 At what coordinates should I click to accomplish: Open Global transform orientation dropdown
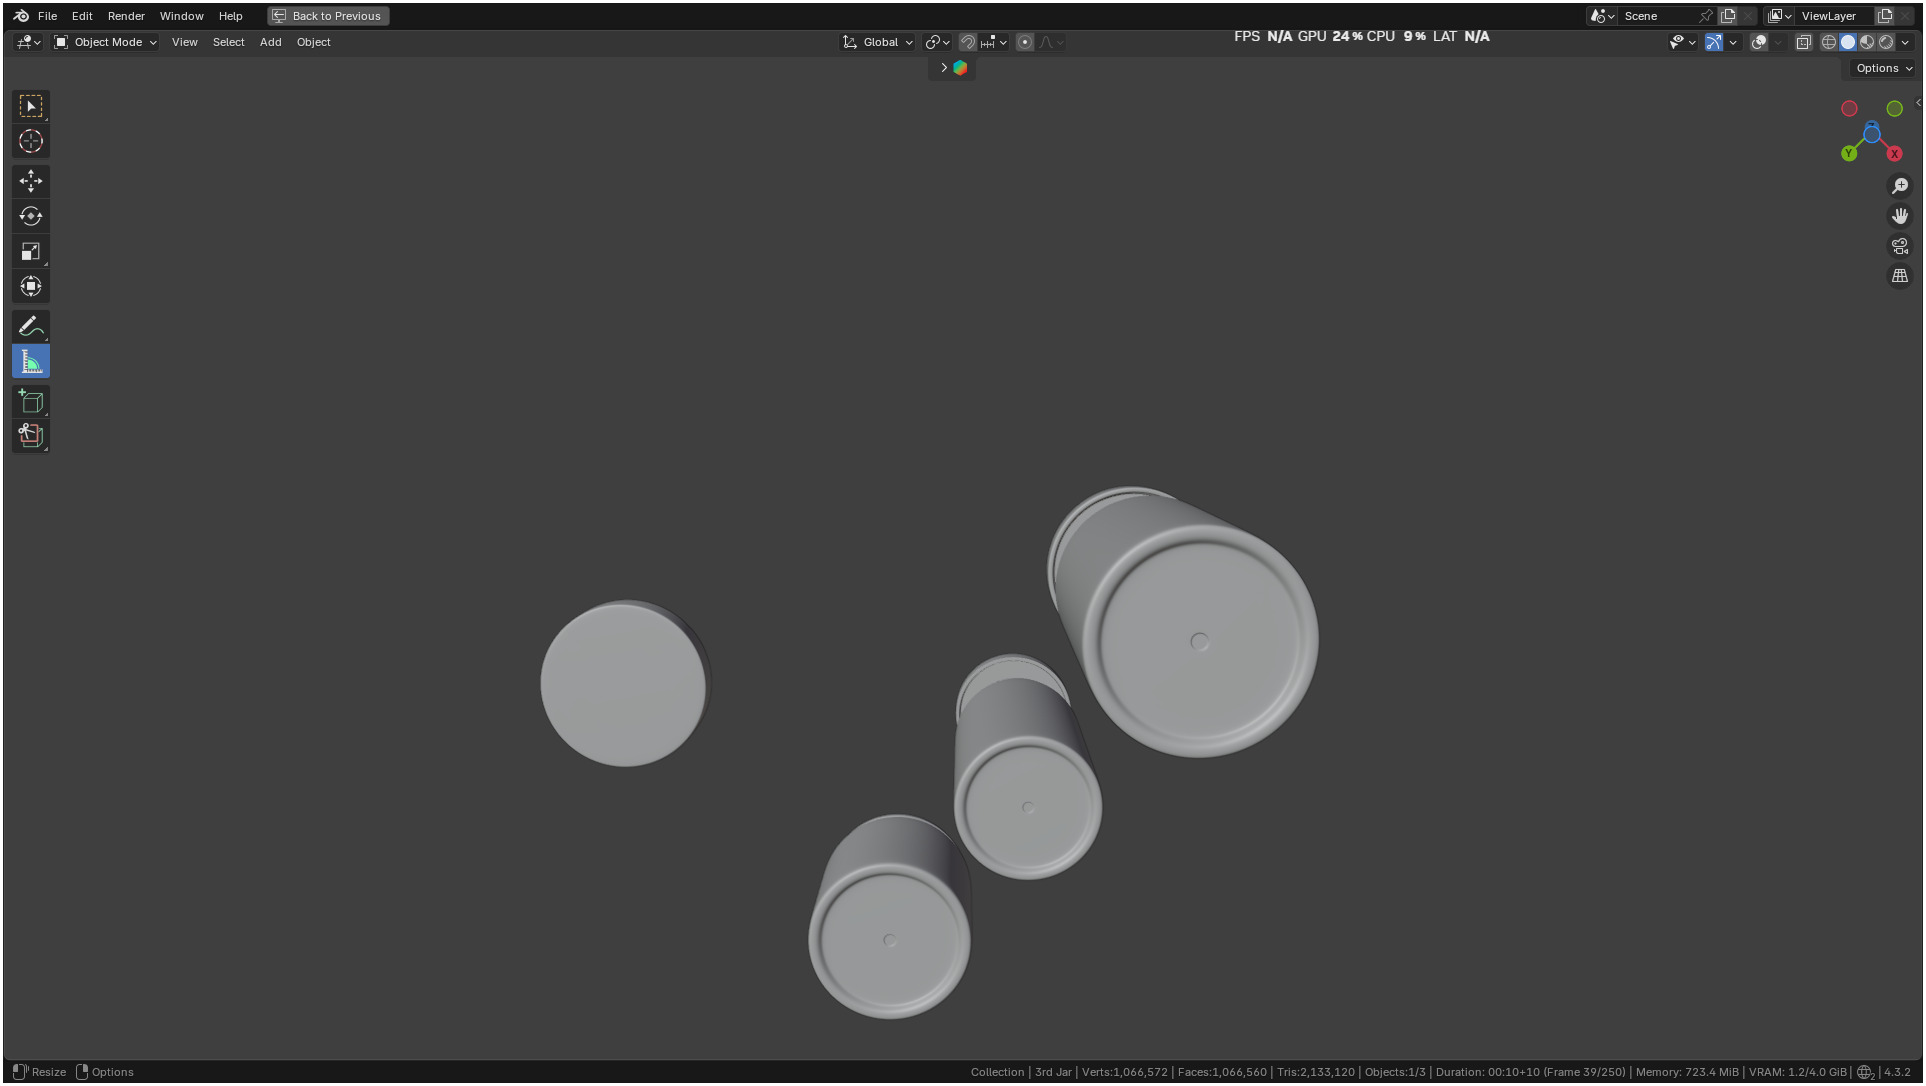pyautogui.click(x=878, y=42)
